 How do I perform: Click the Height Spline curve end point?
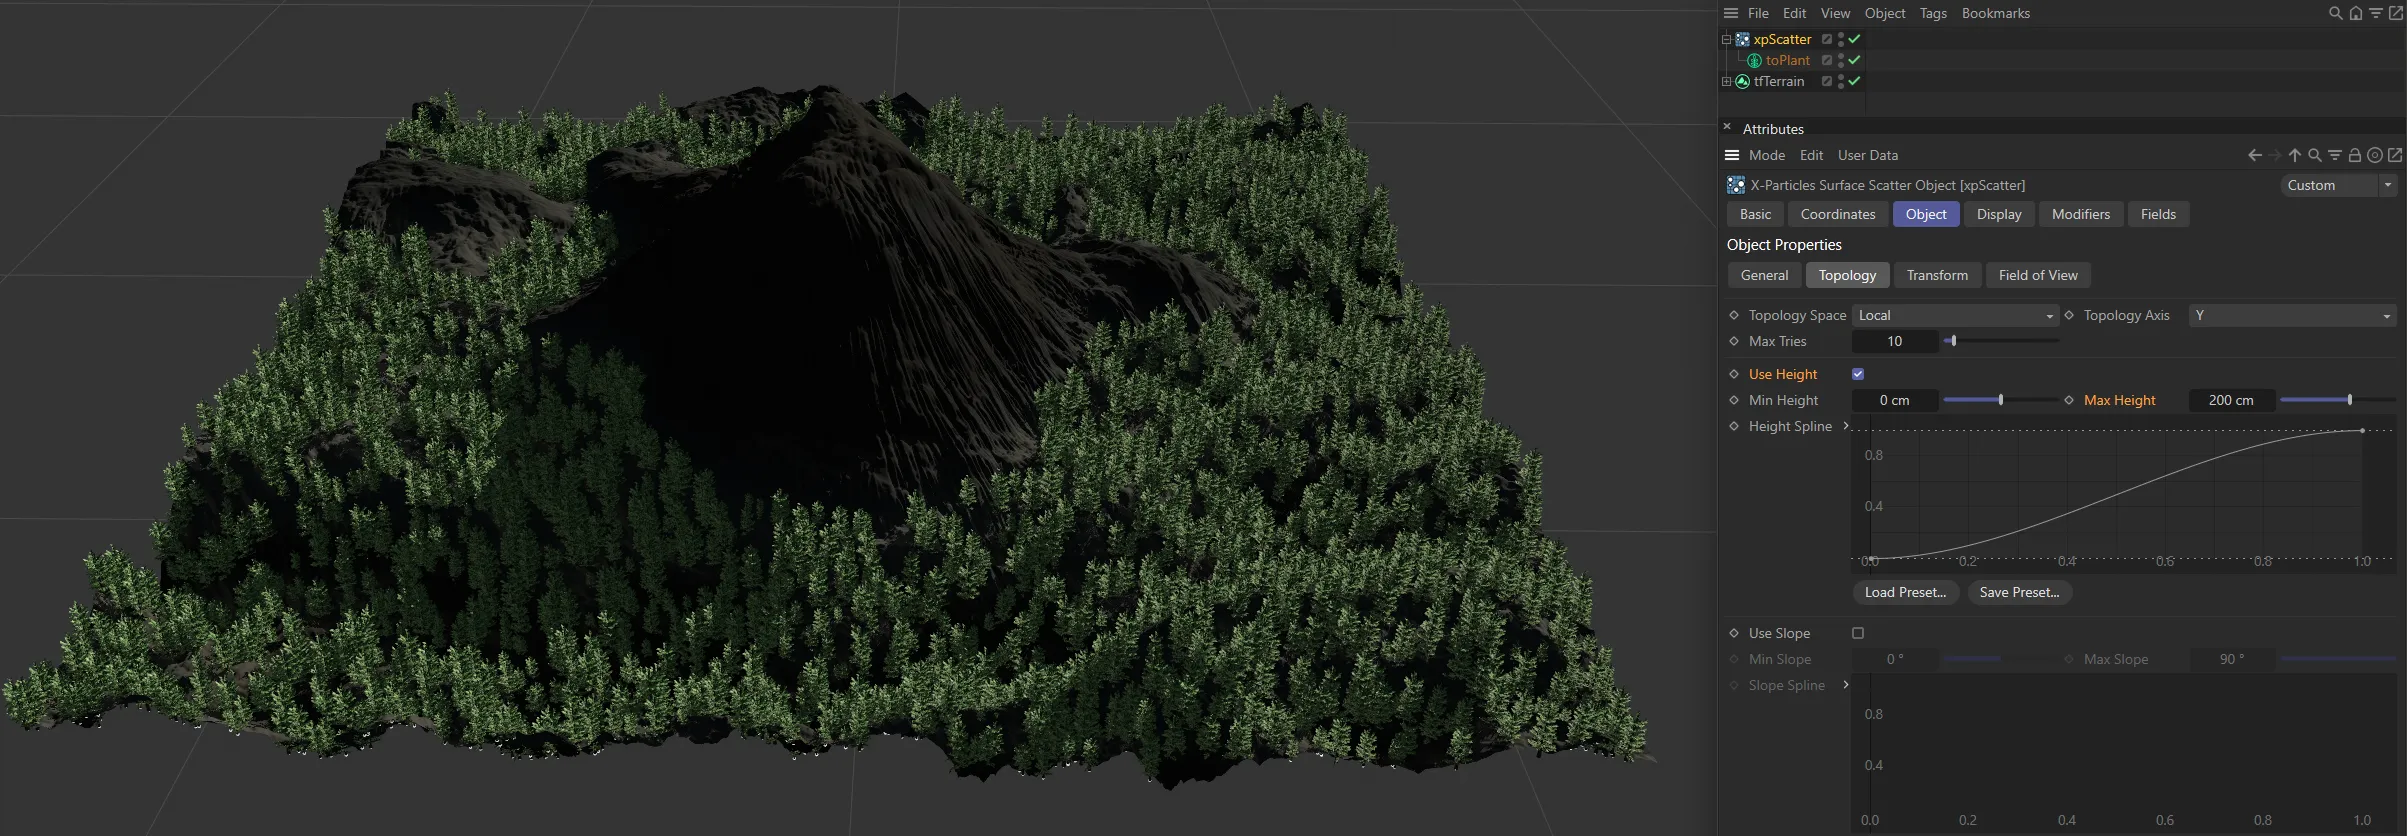click(x=2362, y=431)
